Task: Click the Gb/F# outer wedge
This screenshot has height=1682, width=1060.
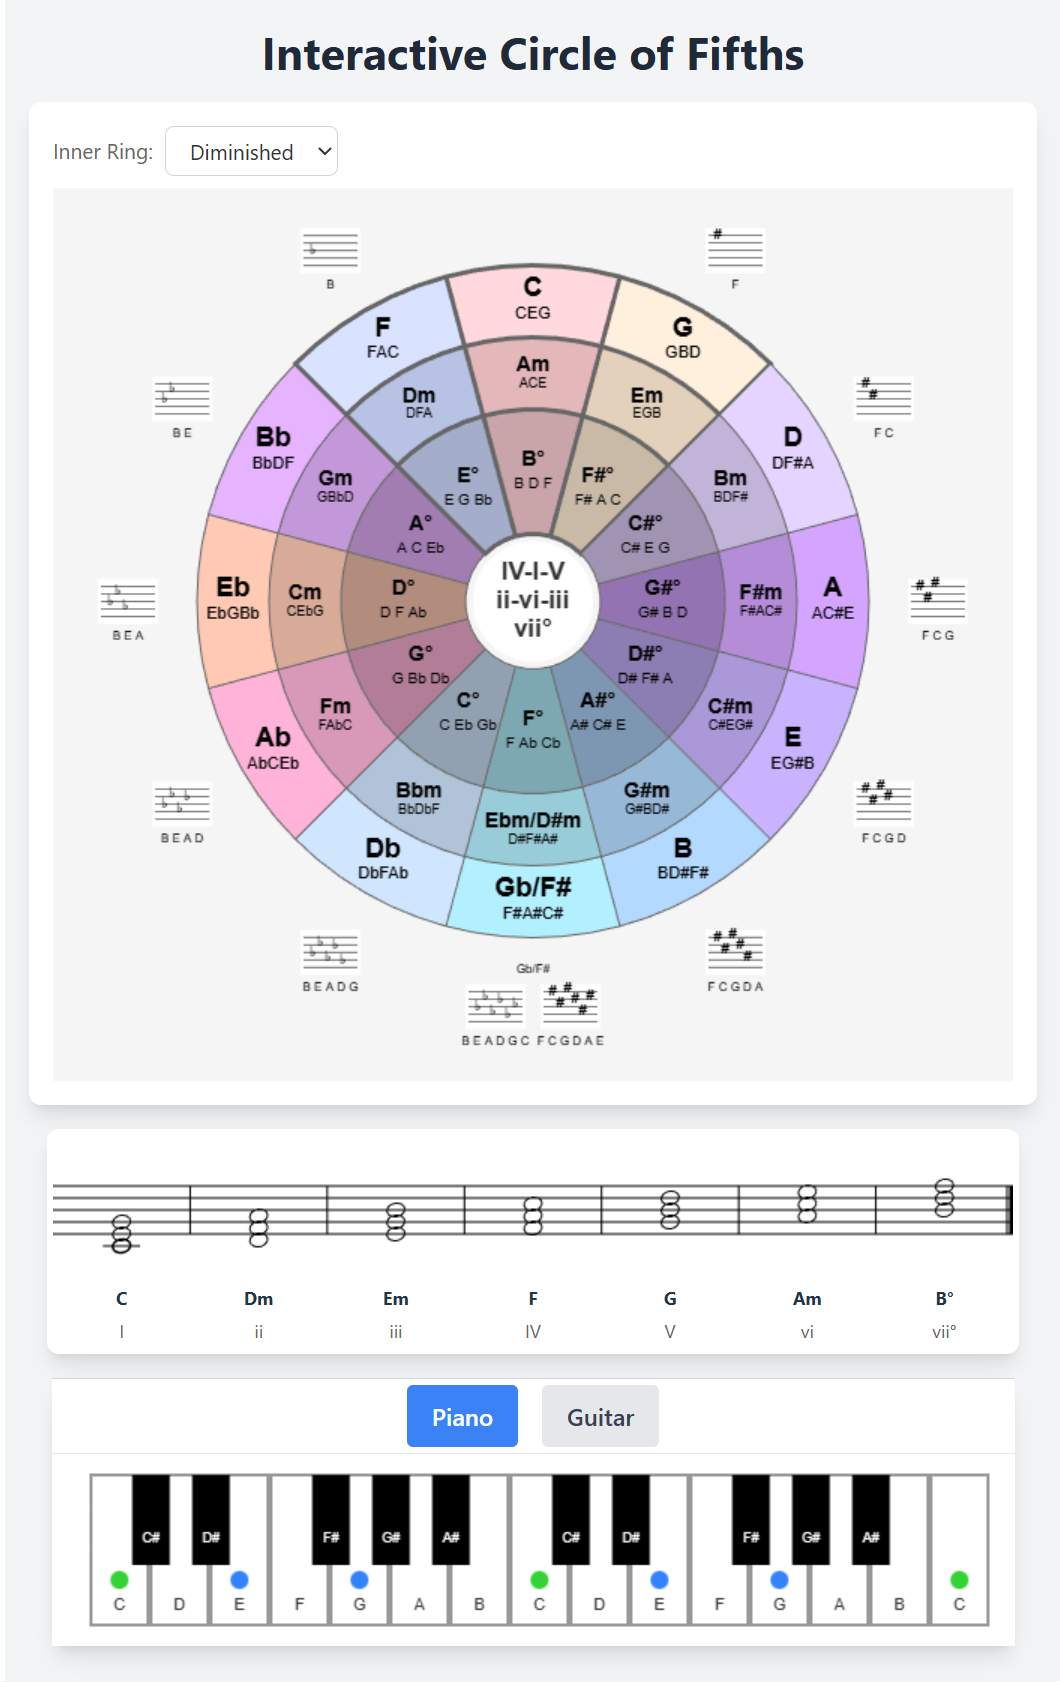Action: pos(533,895)
